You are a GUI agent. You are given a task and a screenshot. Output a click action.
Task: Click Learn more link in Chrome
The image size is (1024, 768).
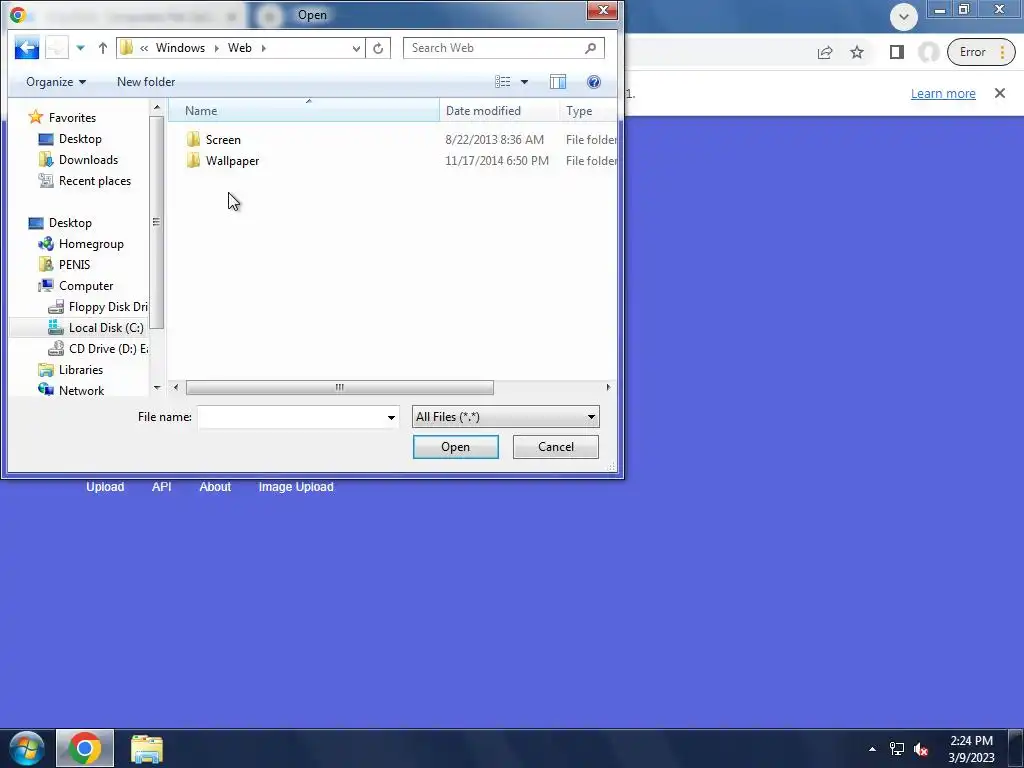click(943, 93)
